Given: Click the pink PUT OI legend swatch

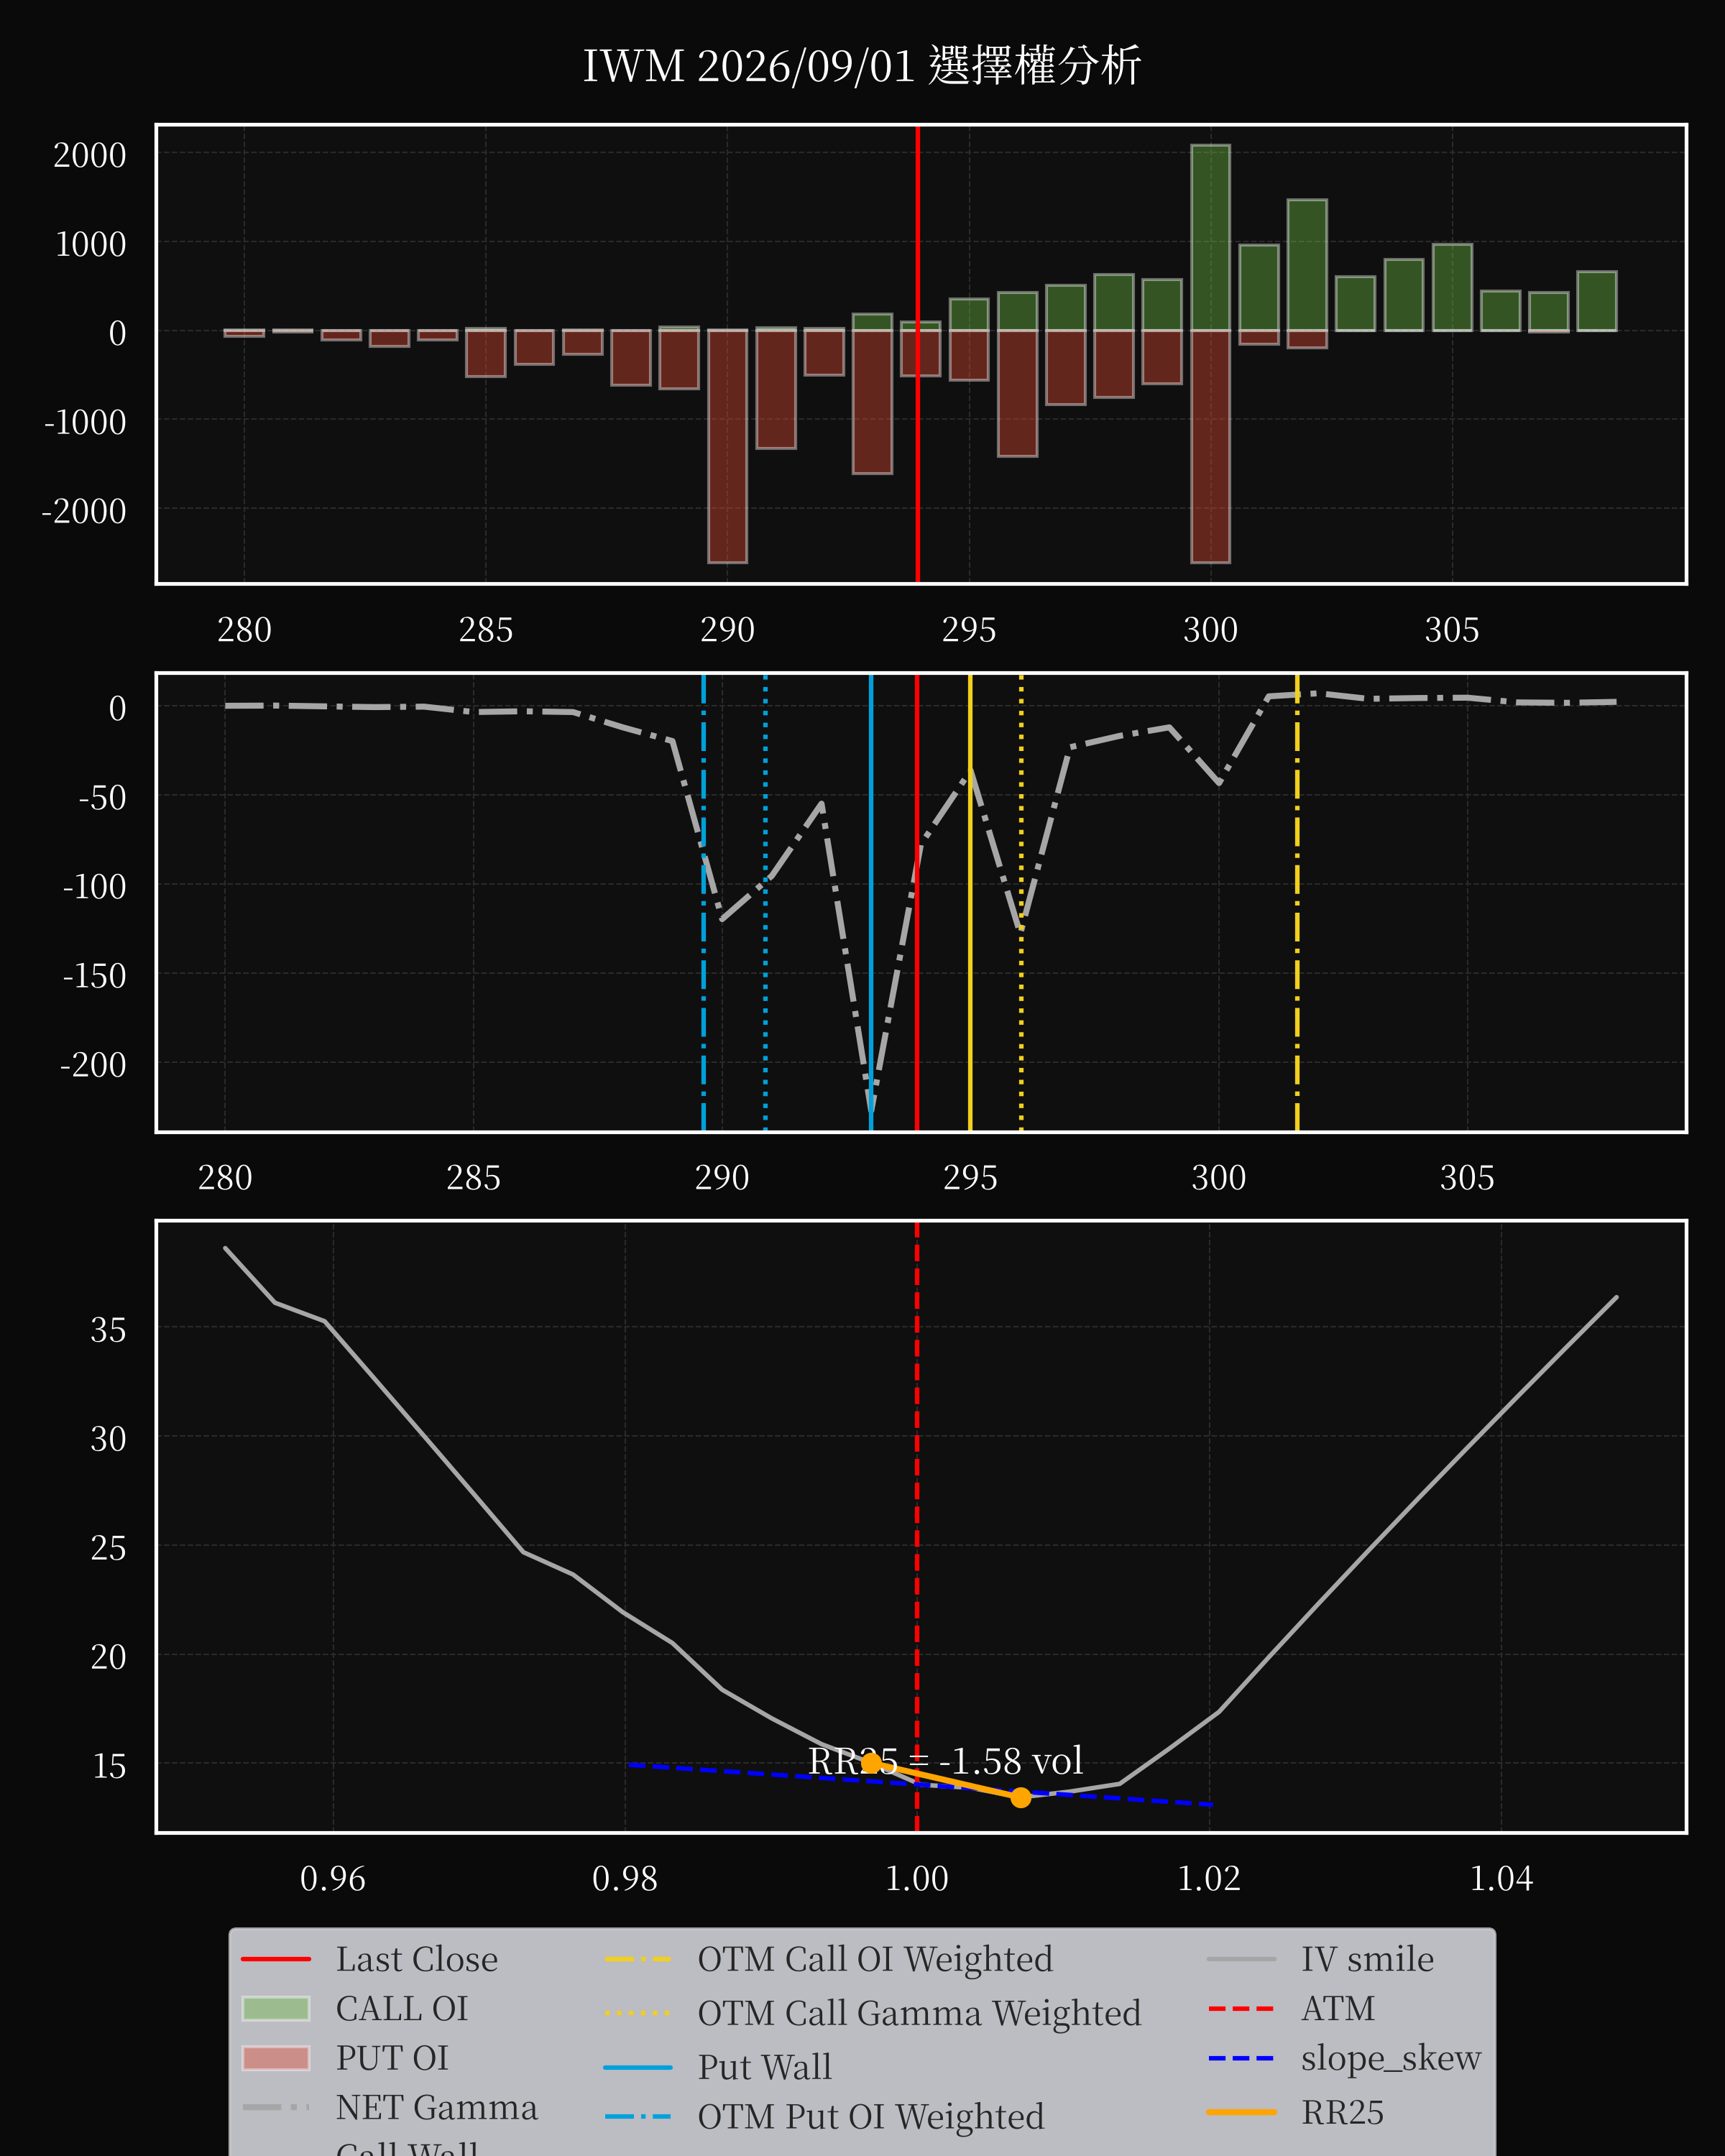Looking at the screenshot, I should 276,2058.
